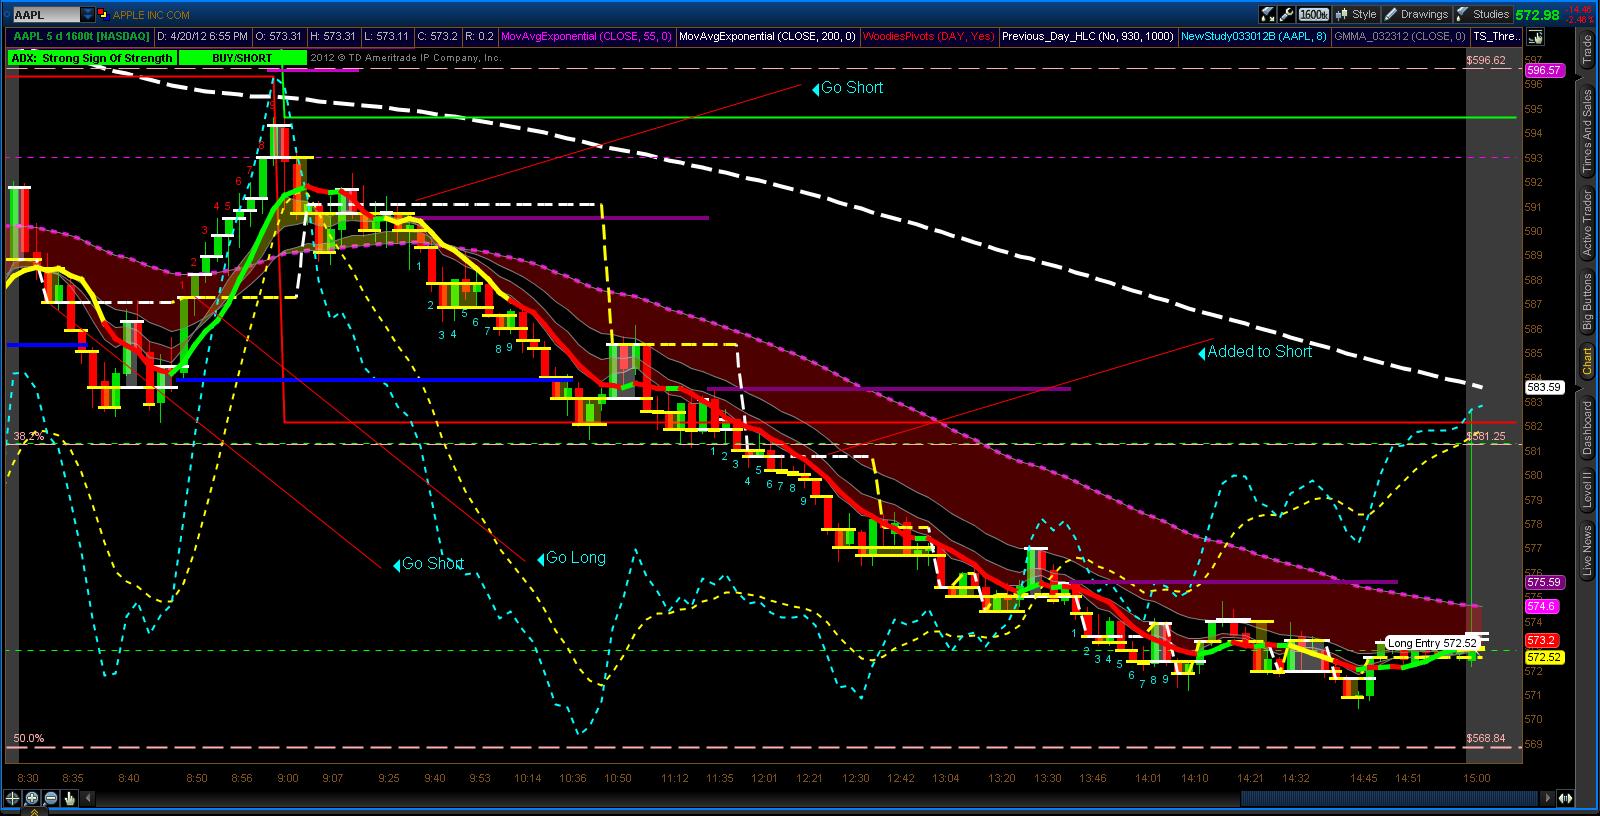This screenshot has width=1600, height=816.
Task: Click the yellow 572.52 price axis label
Action: tap(1544, 658)
